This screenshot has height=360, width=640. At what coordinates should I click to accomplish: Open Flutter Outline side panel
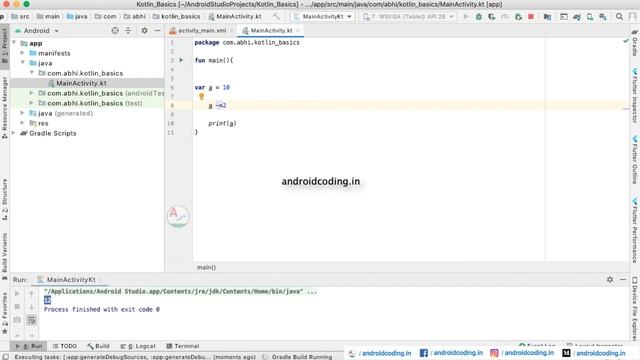point(635,160)
